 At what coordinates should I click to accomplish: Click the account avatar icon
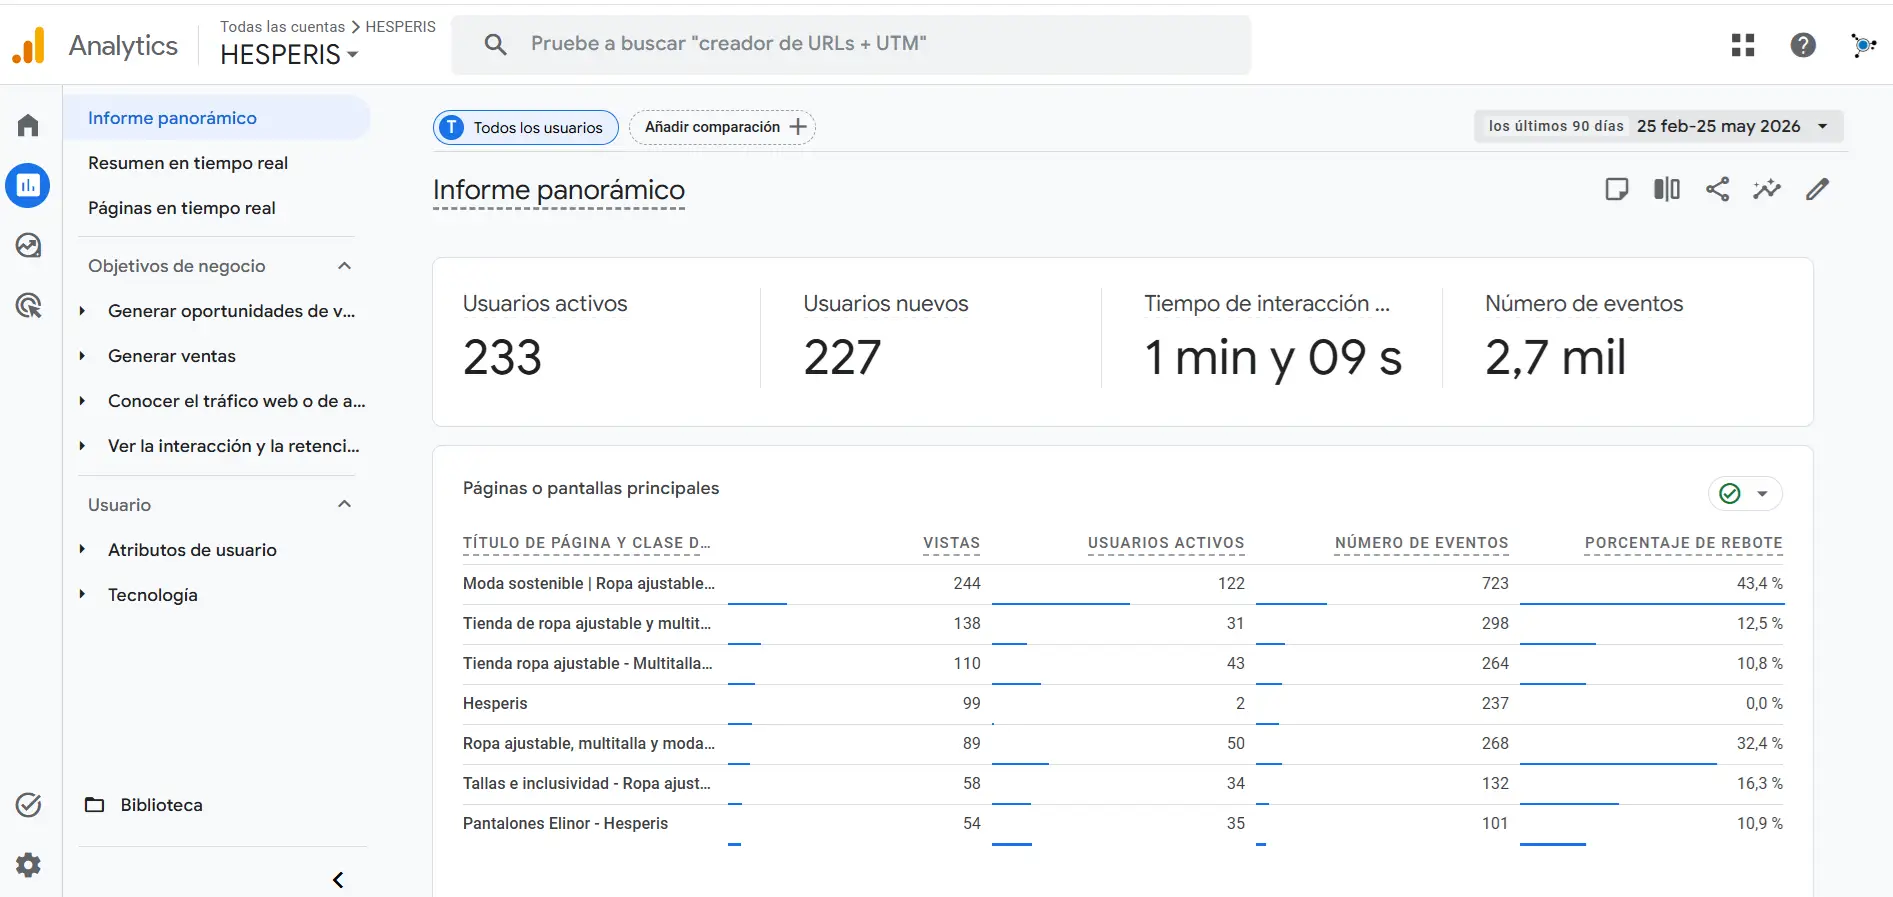[x=1863, y=45]
